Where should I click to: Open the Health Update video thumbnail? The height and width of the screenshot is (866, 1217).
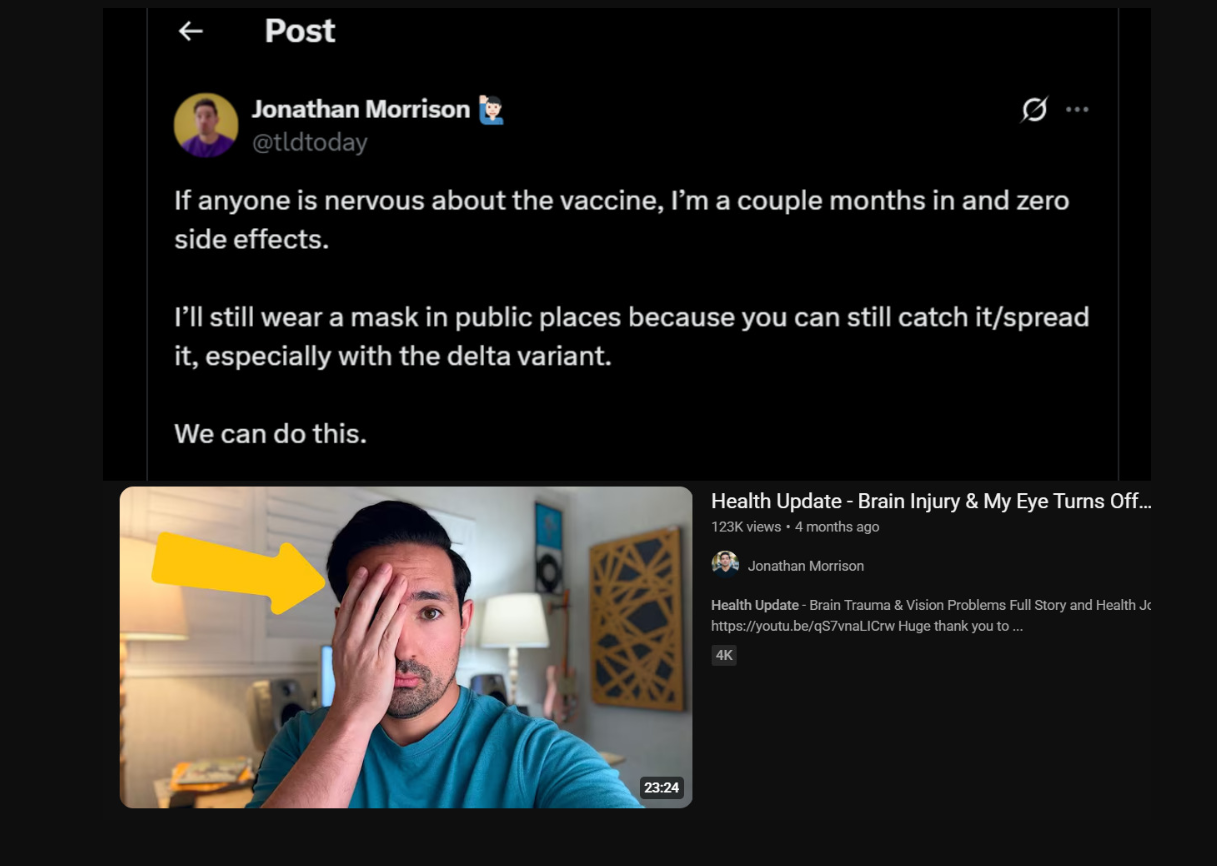406,647
